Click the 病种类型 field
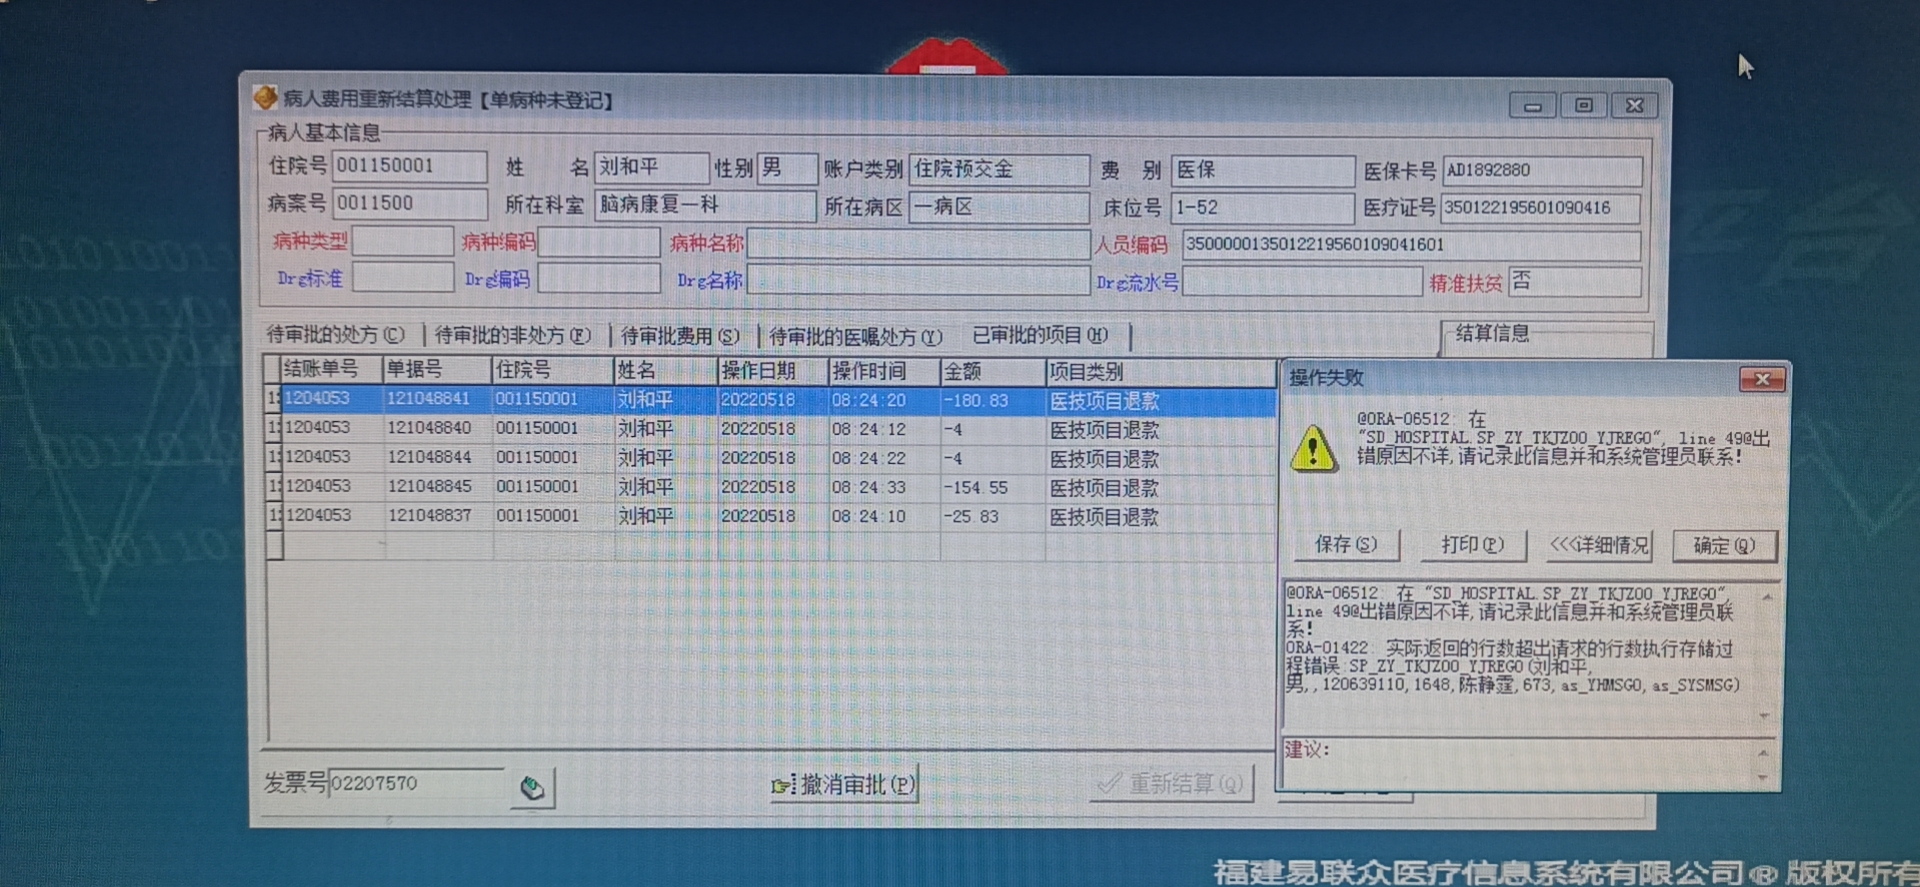Viewport: 1920px width, 887px height. point(403,241)
